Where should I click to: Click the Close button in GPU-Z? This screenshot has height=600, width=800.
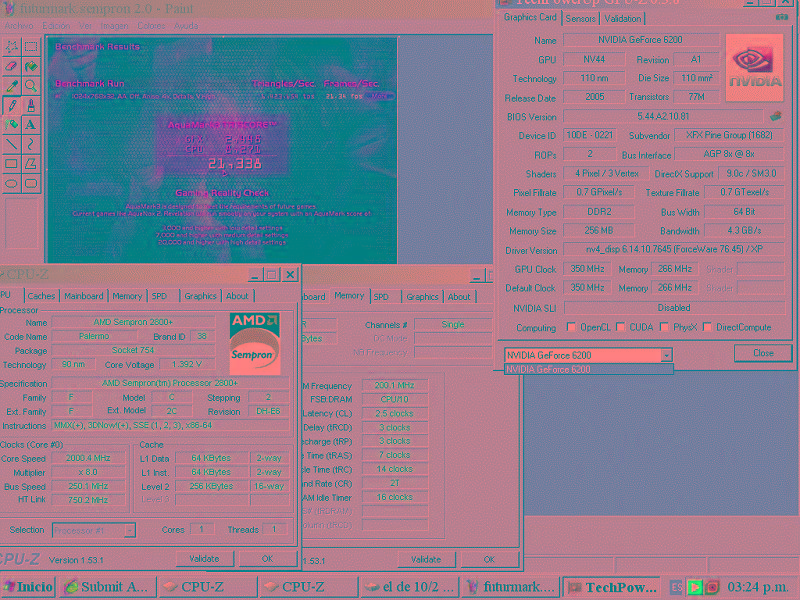coord(763,353)
